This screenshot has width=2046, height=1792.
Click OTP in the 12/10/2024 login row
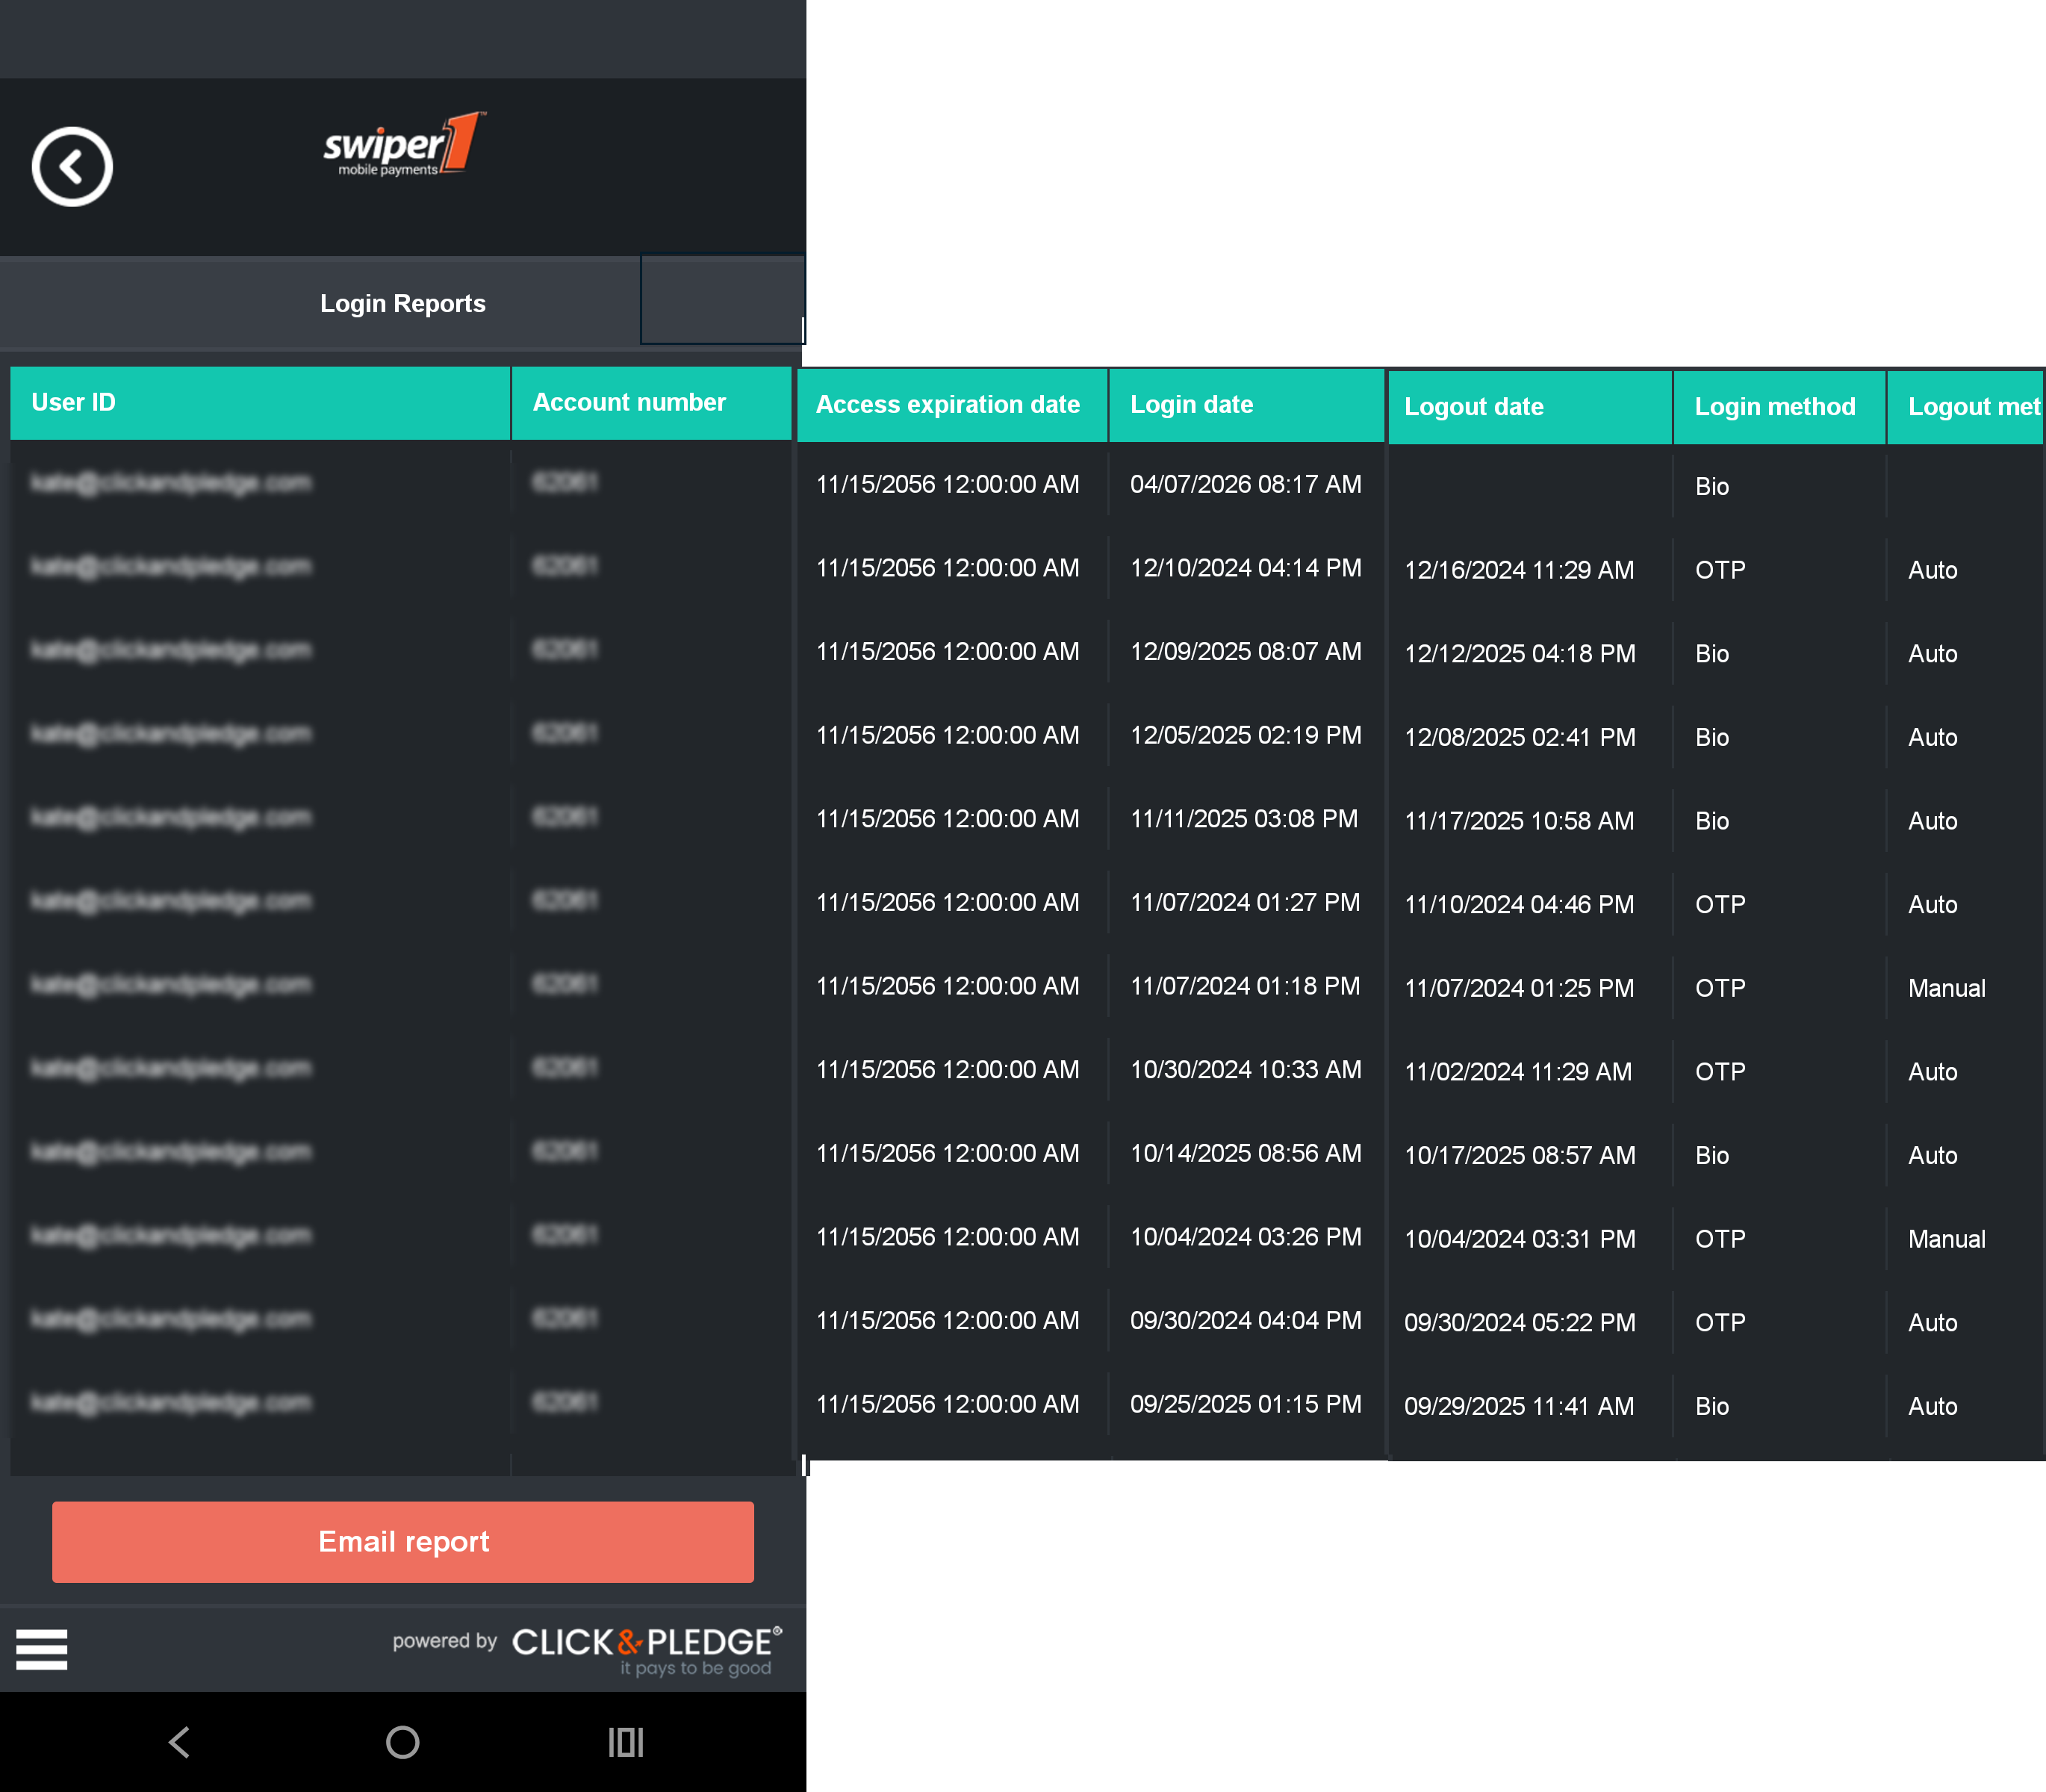click(x=1720, y=570)
